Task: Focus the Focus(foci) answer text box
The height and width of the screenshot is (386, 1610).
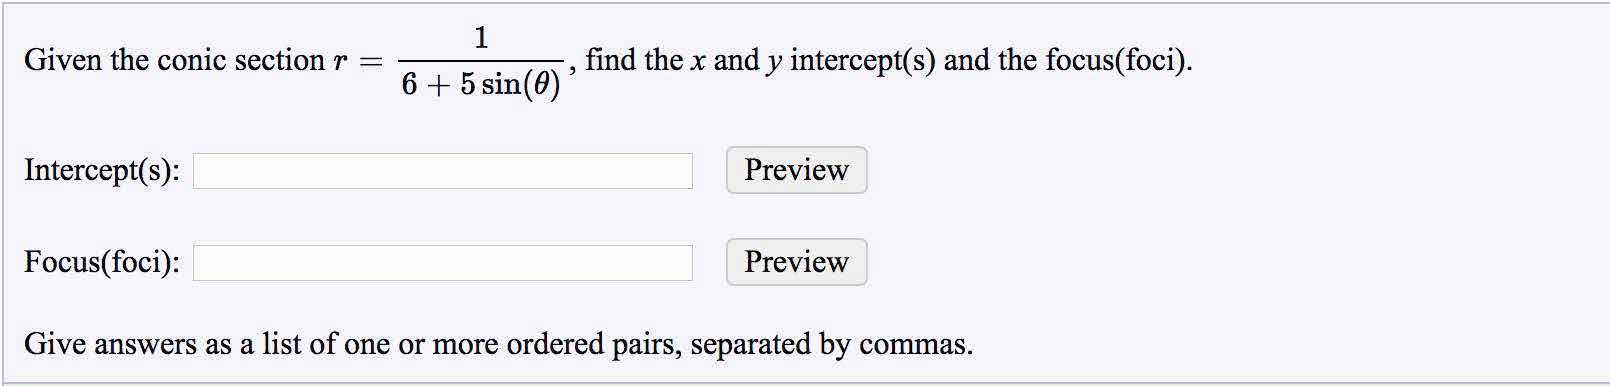Action: coord(443,263)
